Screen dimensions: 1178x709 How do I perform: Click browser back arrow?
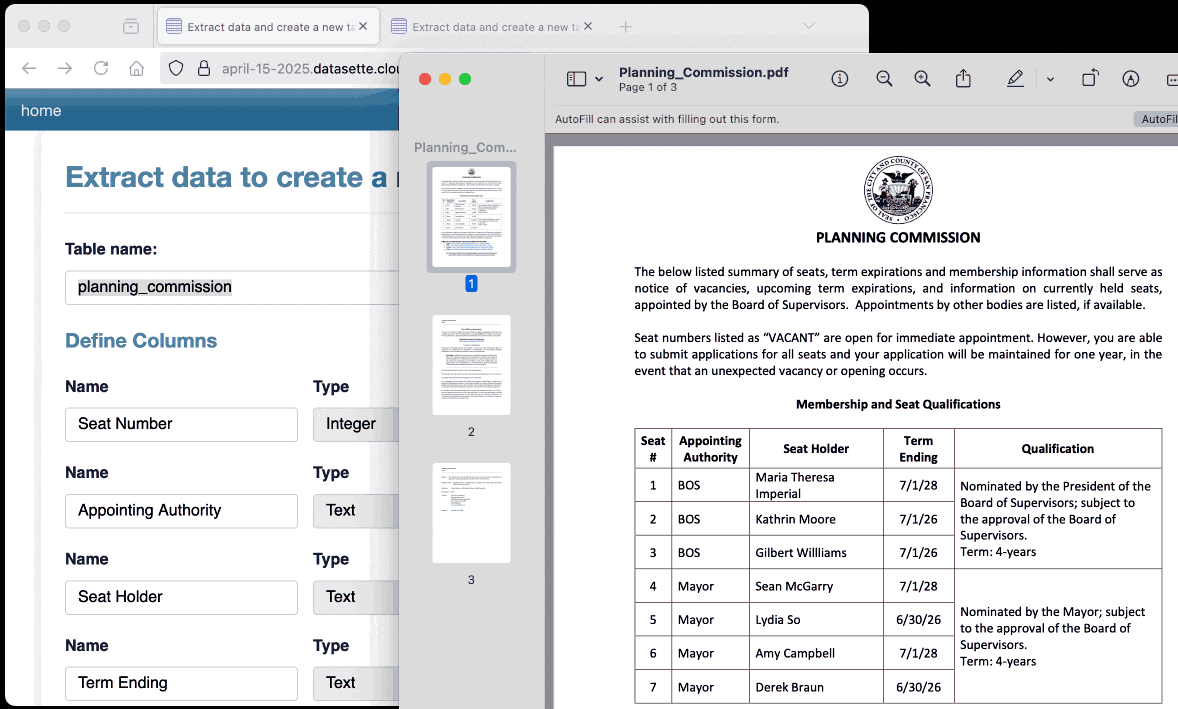click(x=29, y=68)
